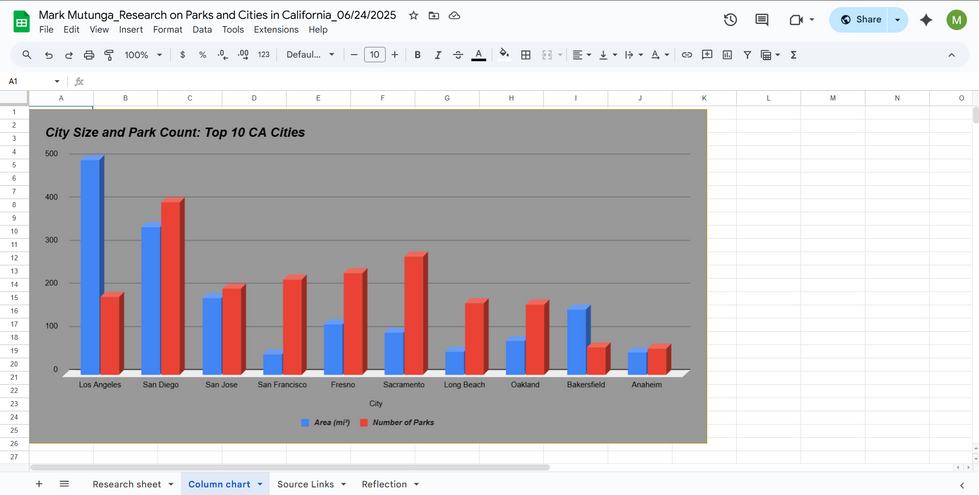Create a filter

coord(747,55)
